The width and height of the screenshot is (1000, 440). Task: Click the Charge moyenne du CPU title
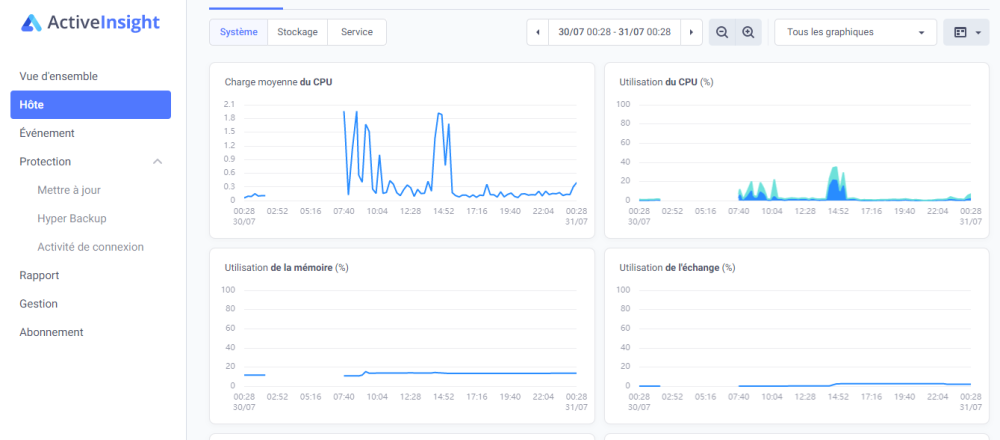click(x=278, y=82)
